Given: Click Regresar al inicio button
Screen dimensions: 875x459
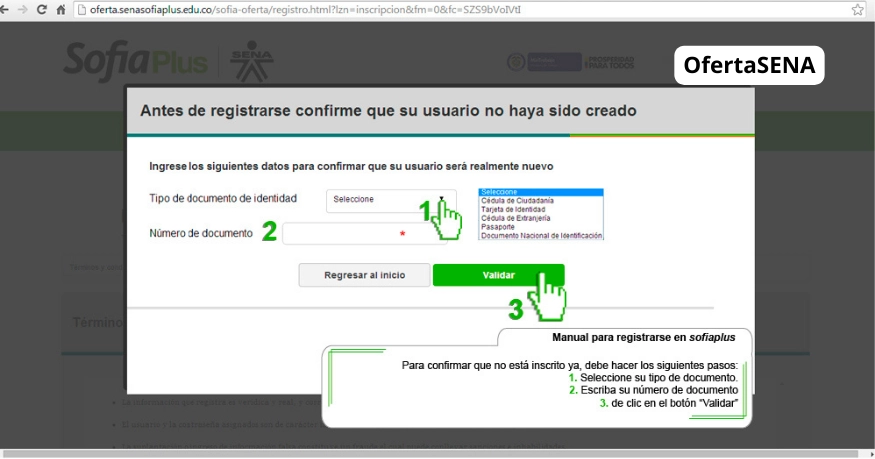Looking at the screenshot, I should click(x=364, y=275).
